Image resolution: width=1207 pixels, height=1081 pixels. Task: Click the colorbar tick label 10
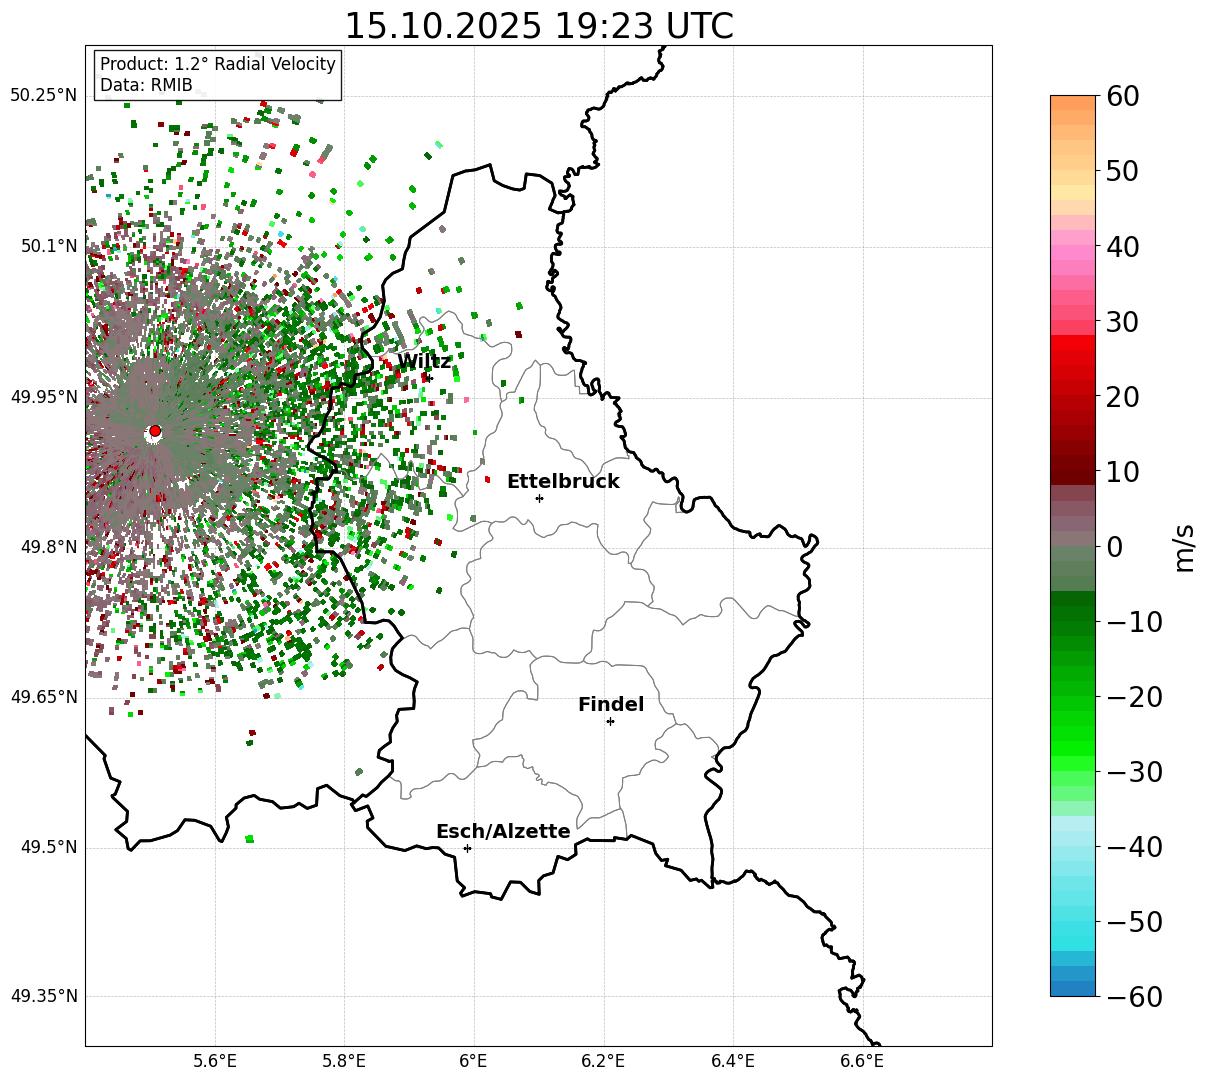click(x=1123, y=472)
